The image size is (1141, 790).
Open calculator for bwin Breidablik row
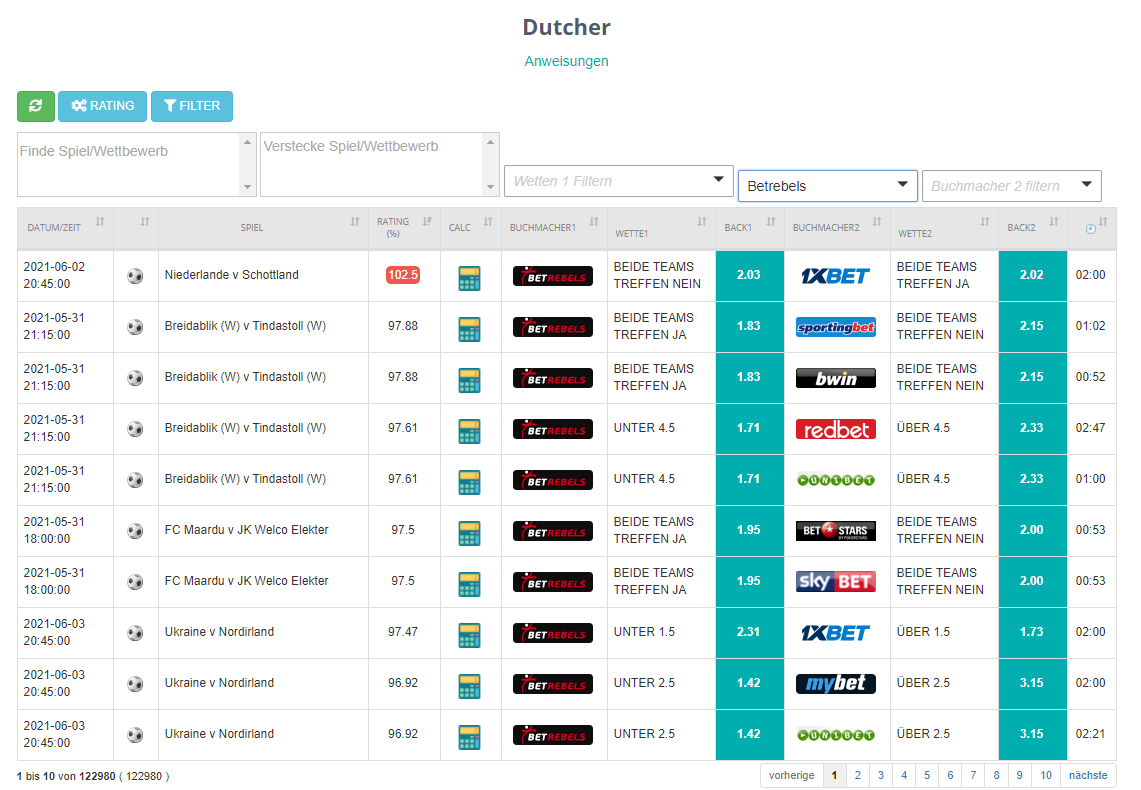point(469,380)
